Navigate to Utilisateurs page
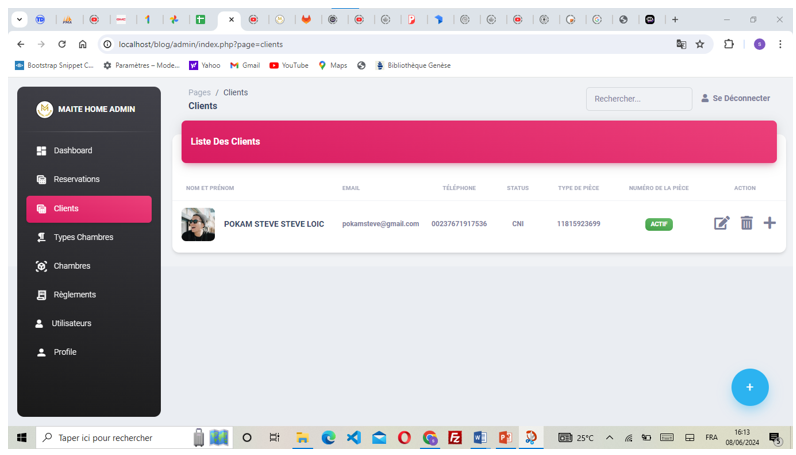The image size is (796, 455). [71, 324]
